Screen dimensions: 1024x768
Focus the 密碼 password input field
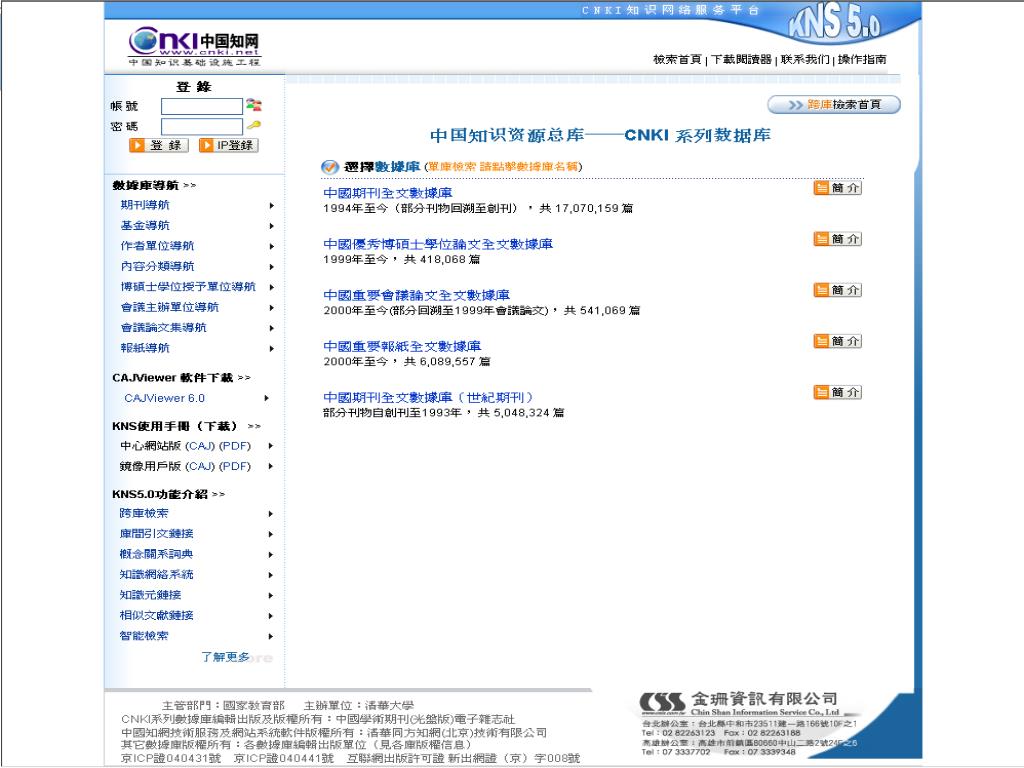202,127
